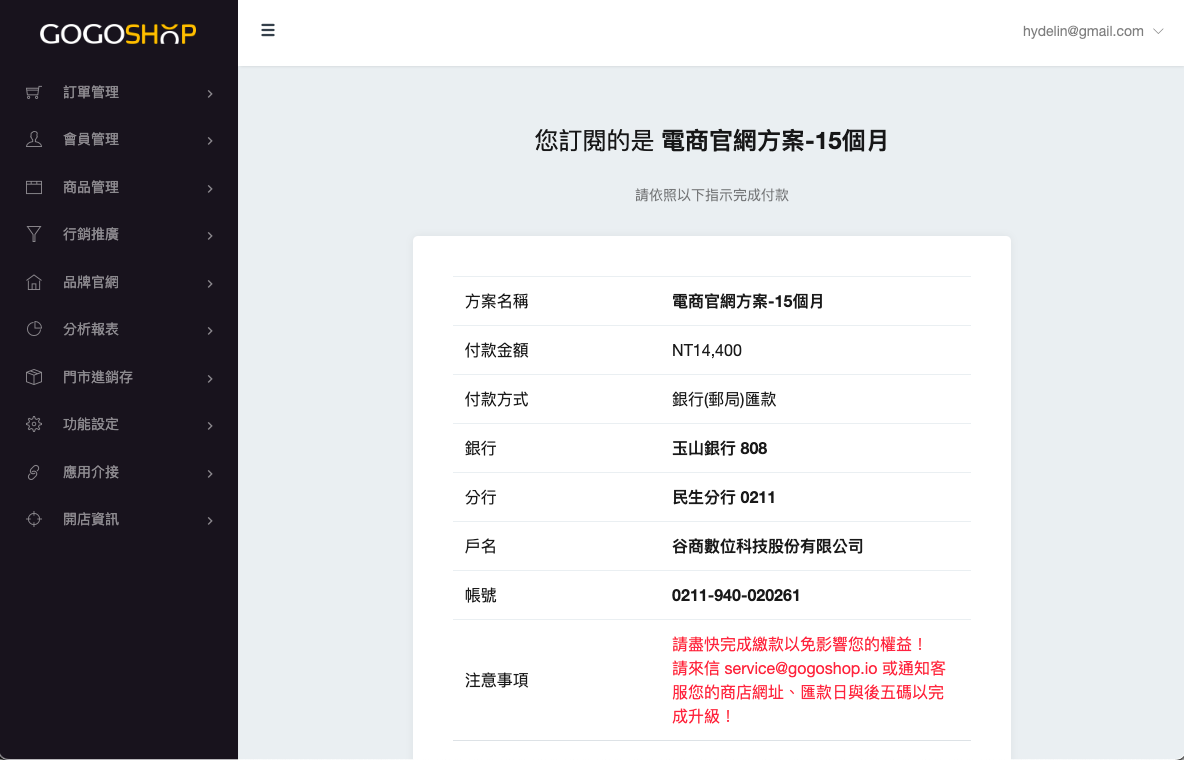The image size is (1184, 760).
Task: Expand the 功能設定 chevron
Action: [x=210, y=425]
